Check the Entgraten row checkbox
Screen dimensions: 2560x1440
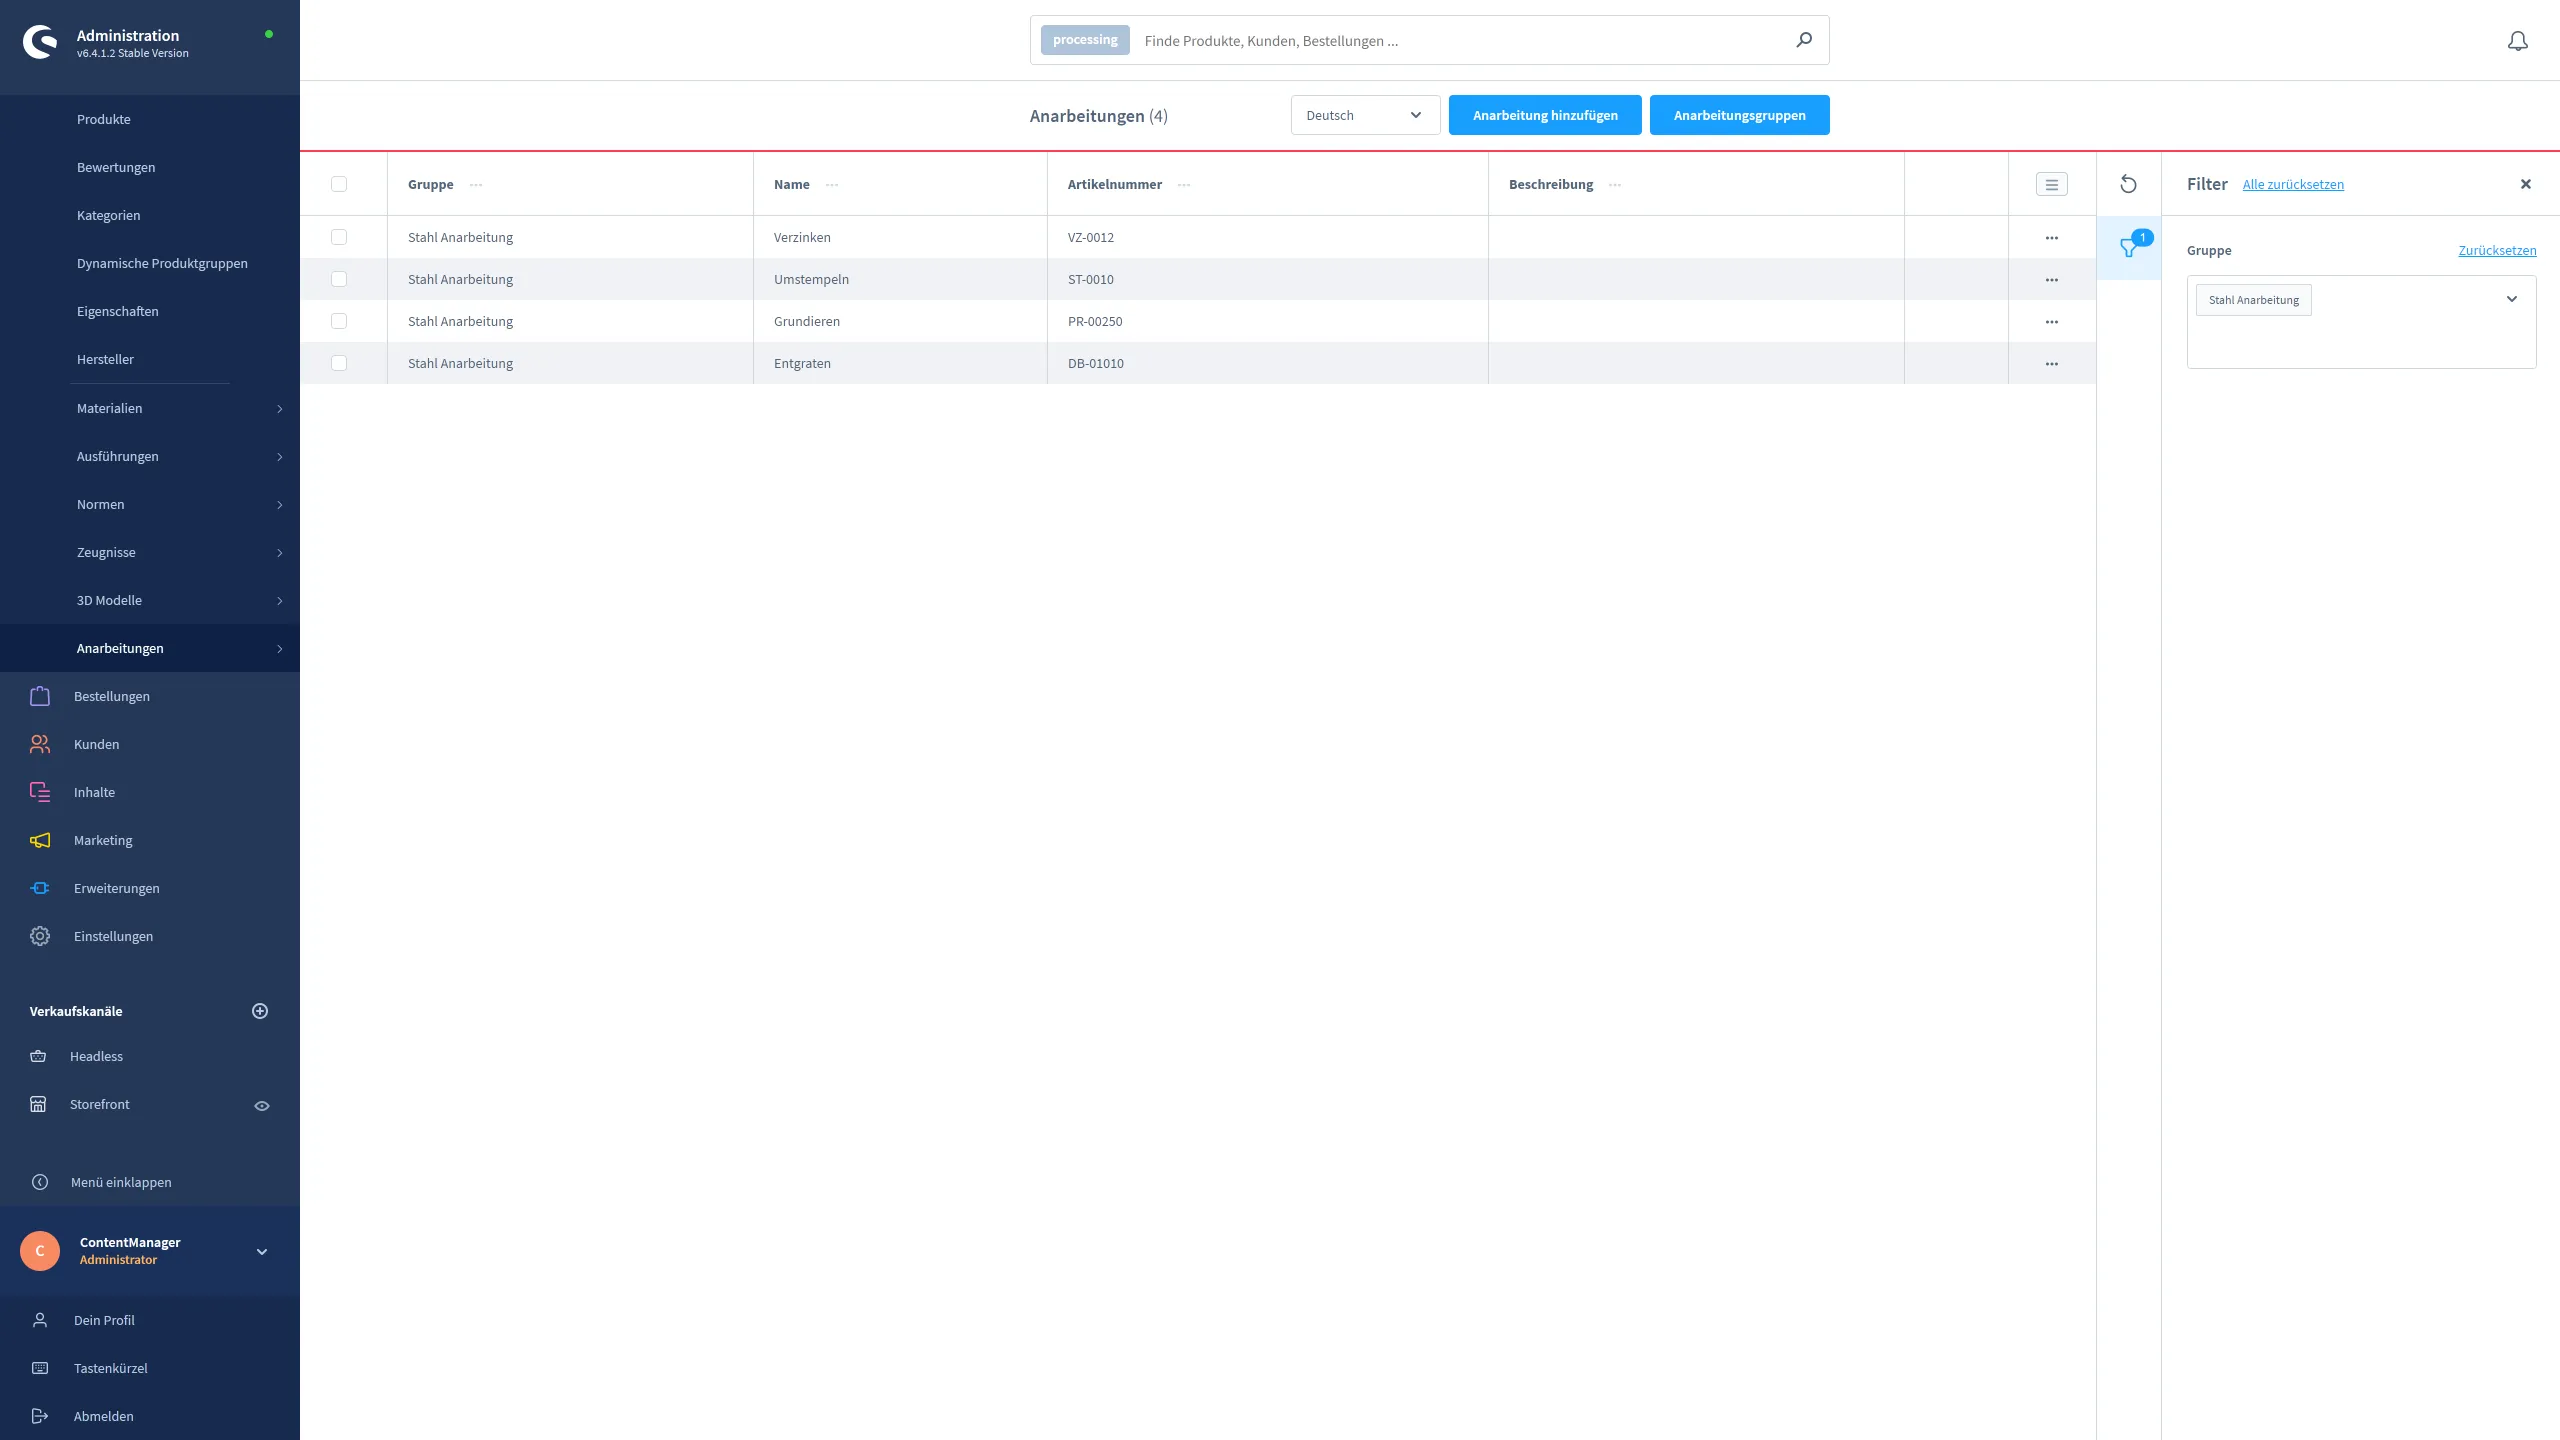(339, 363)
